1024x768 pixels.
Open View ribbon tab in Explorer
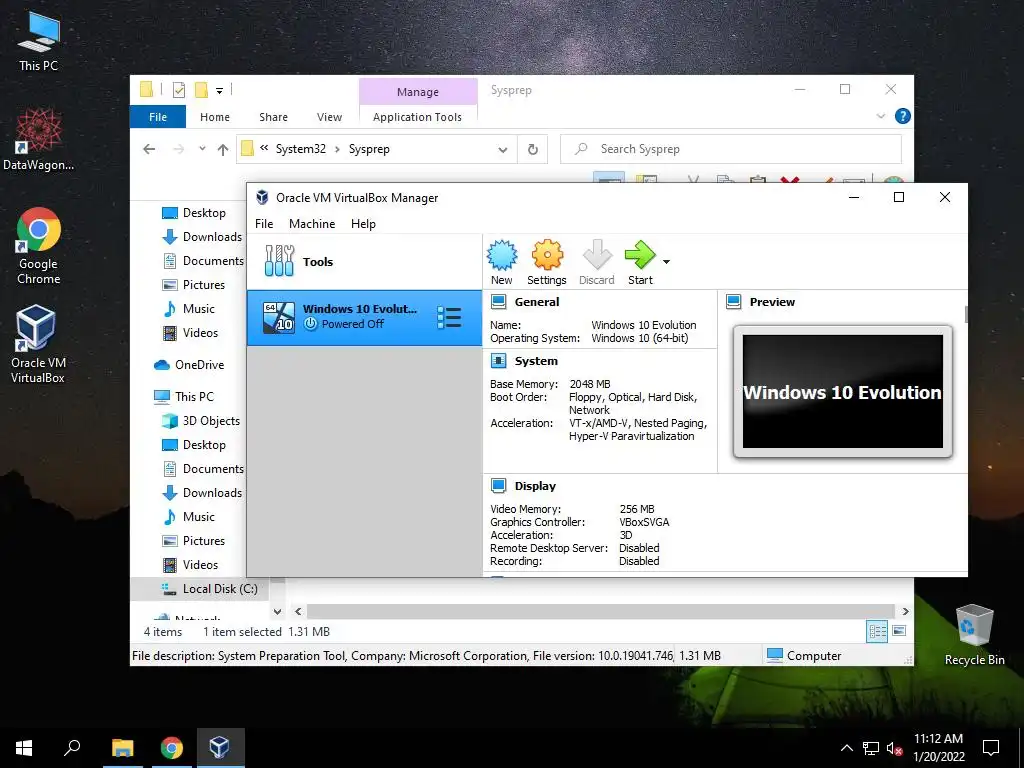pos(329,117)
